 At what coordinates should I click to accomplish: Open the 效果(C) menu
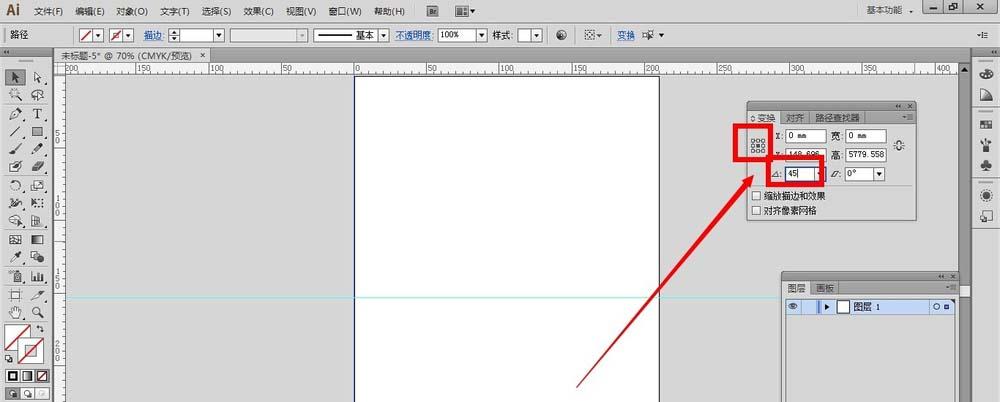[x=258, y=11]
